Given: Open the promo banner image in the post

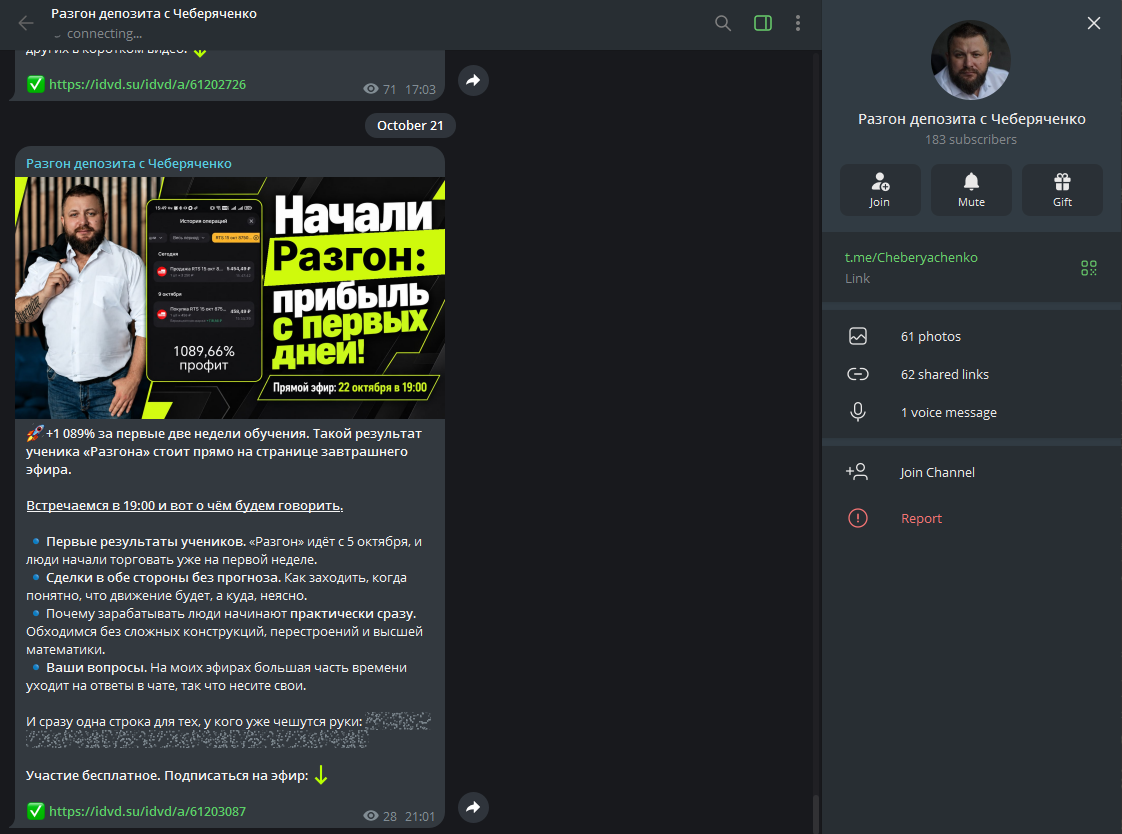Looking at the screenshot, I should pos(230,298).
